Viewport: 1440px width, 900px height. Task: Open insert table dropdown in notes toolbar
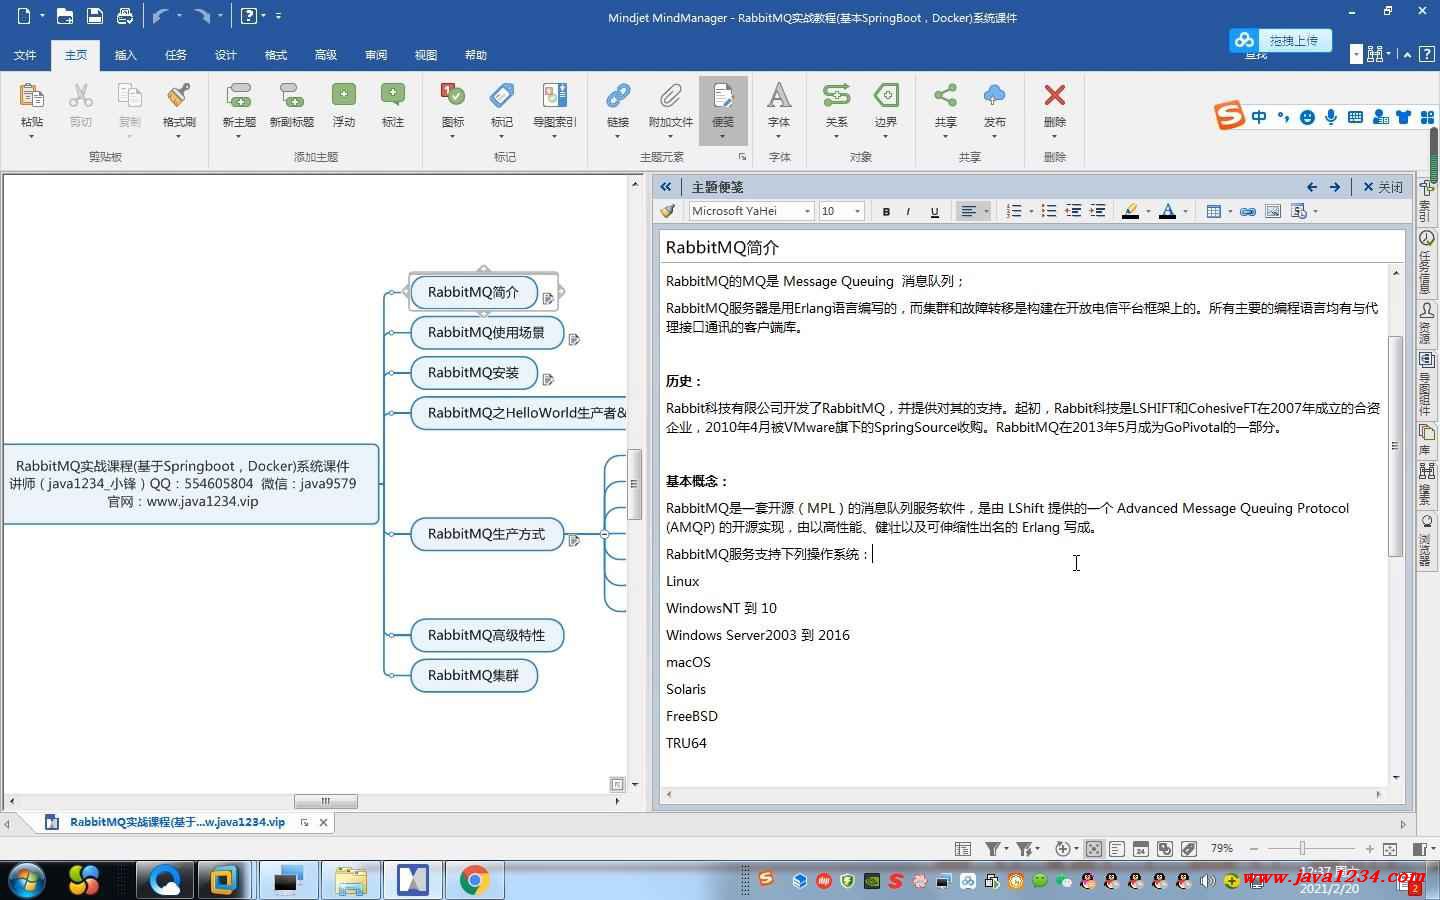click(1229, 211)
